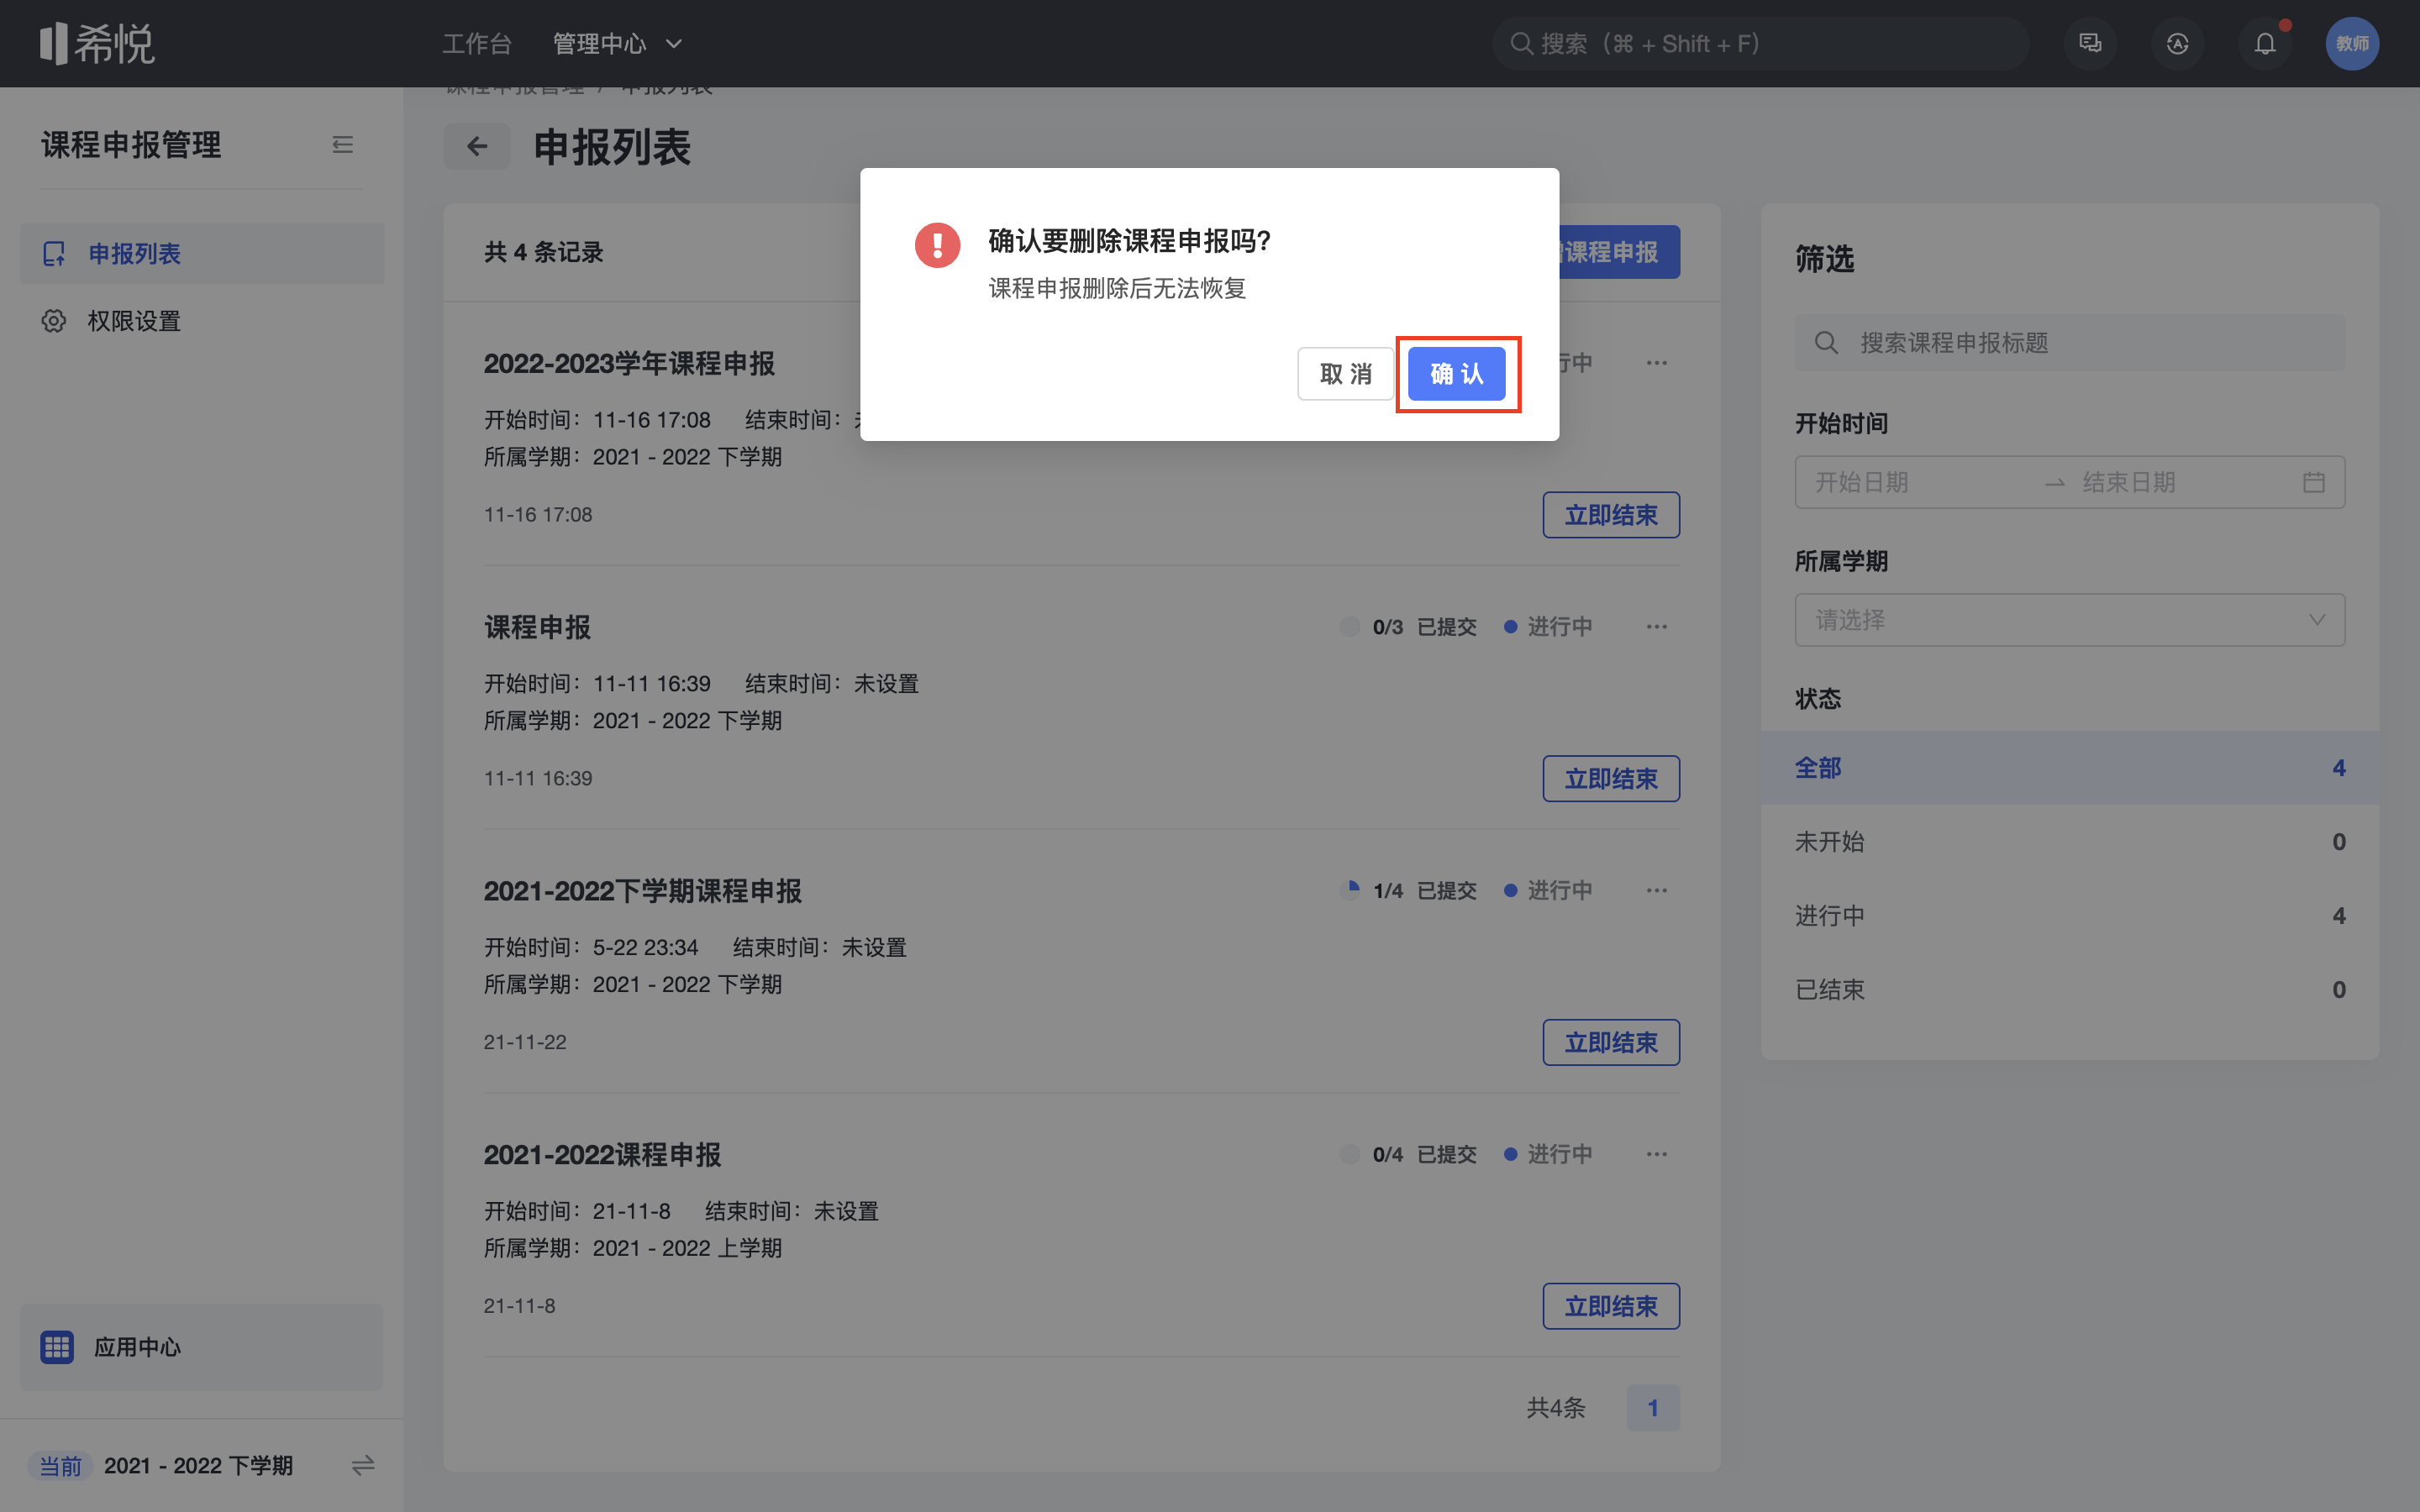This screenshot has width=2420, height=1512.
Task: Open 应用中心 at sidebar bottom
Action: (x=202, y=1347)
